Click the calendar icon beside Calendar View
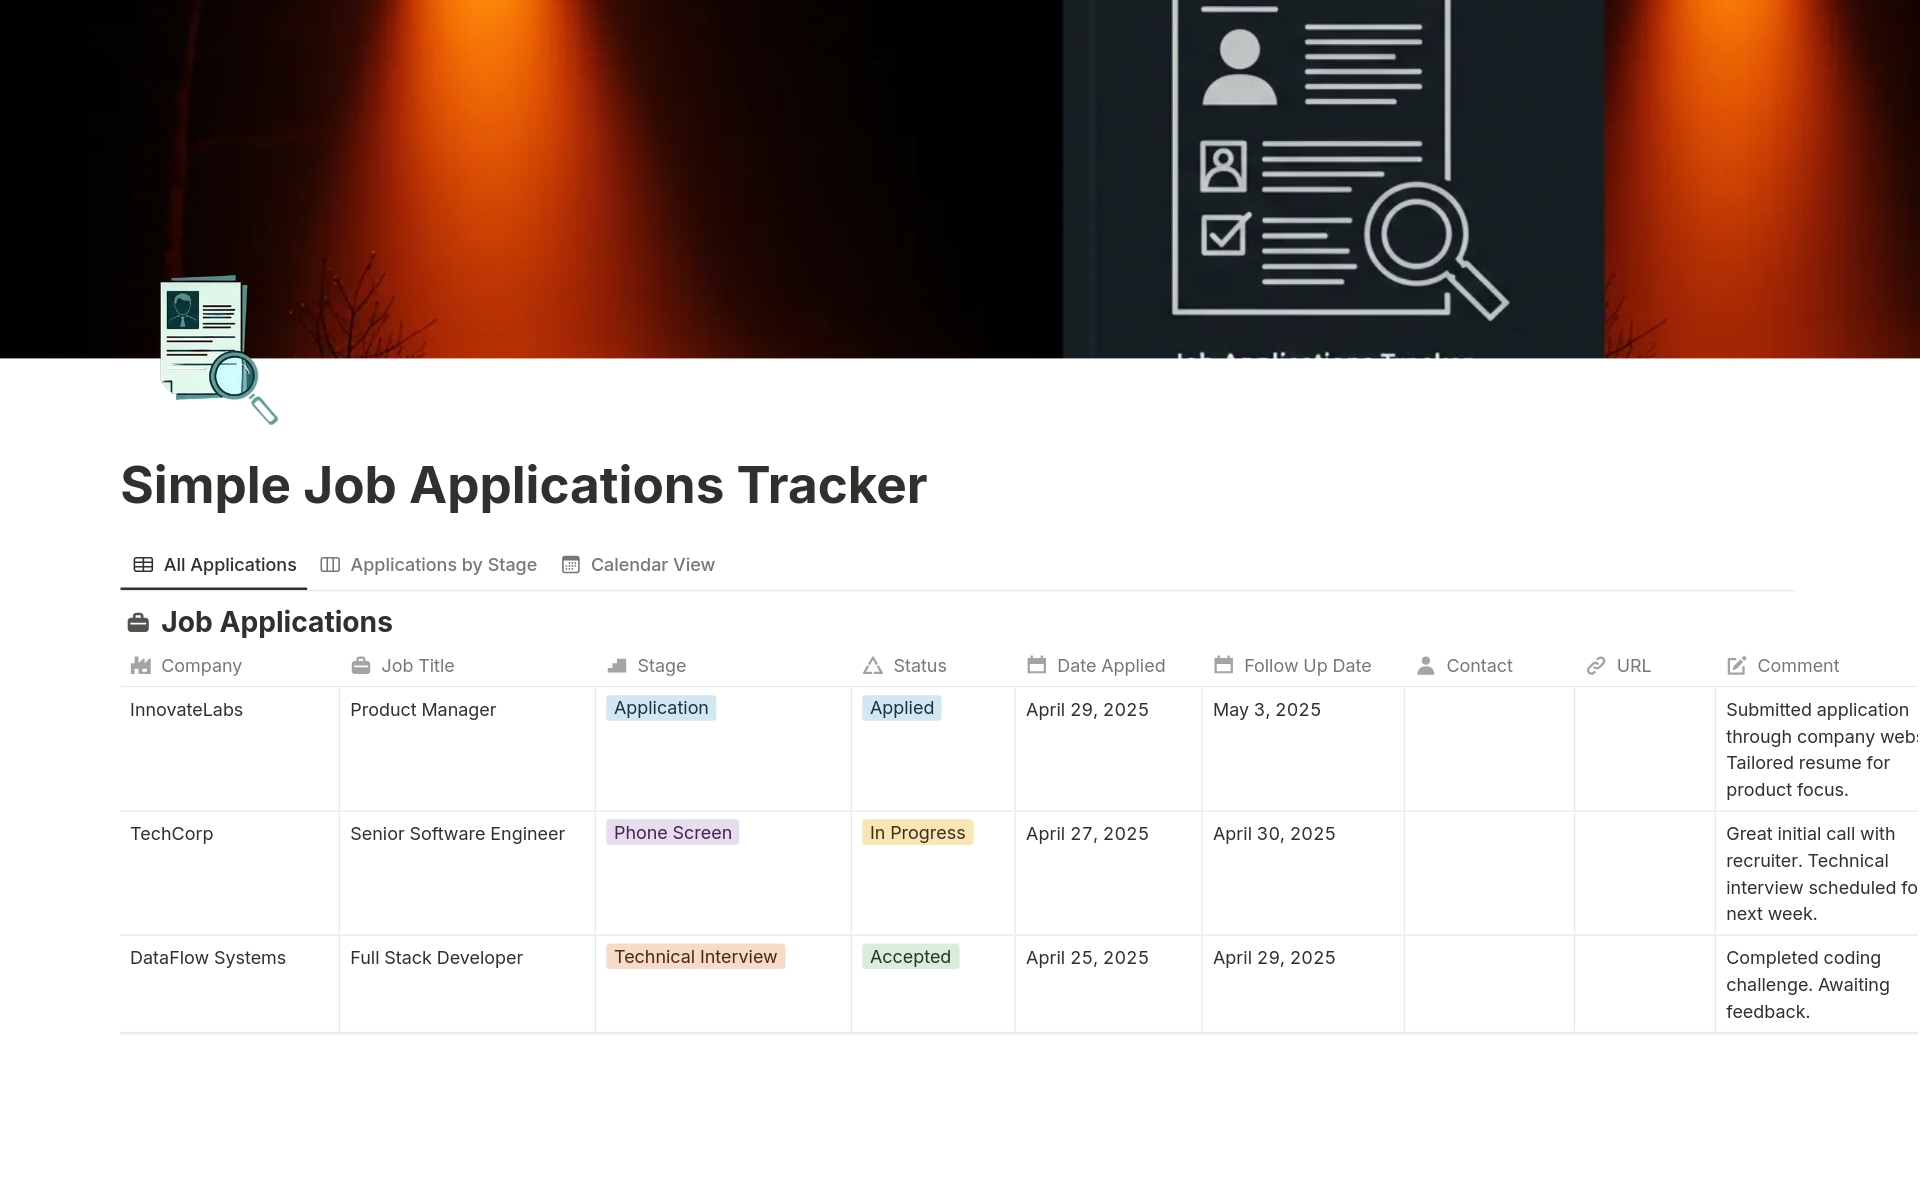 pos(571,565)
